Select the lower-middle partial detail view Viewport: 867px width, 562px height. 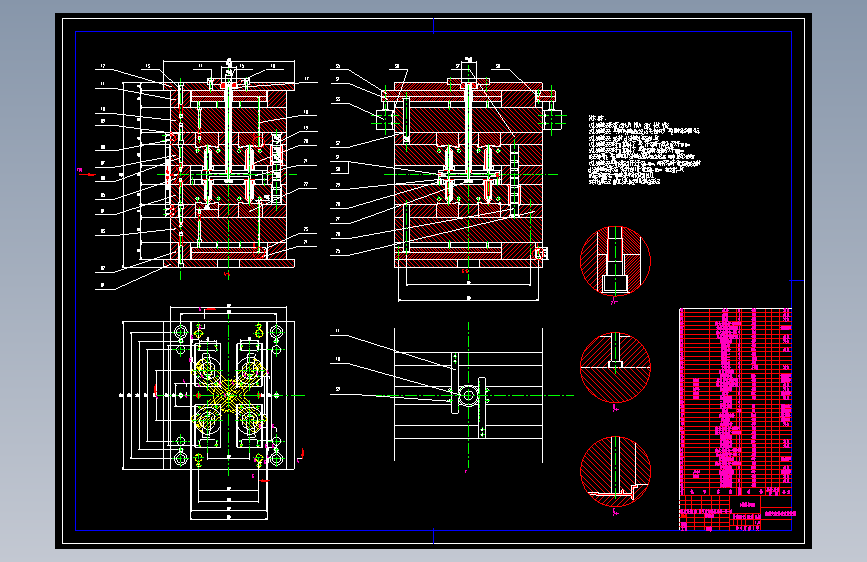click(x=452, y=396)
